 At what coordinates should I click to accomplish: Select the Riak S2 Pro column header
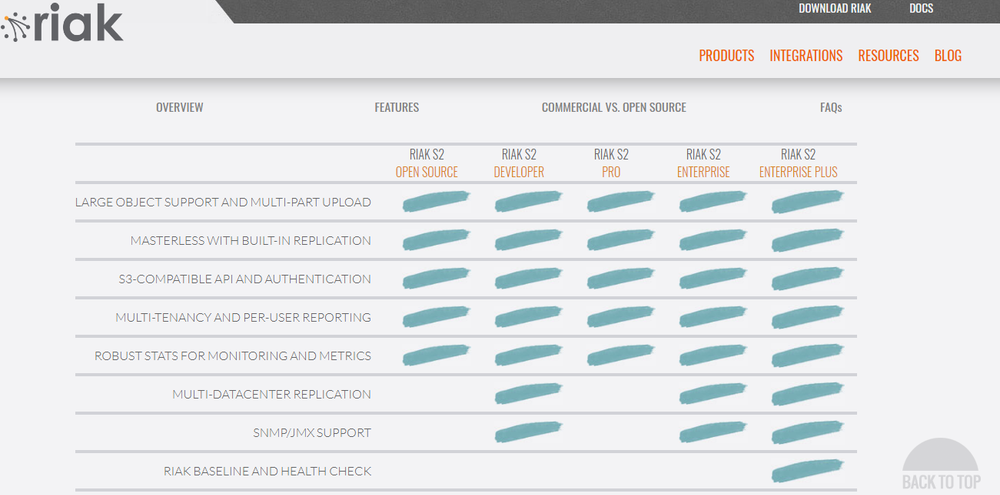(x=611, y=163)
